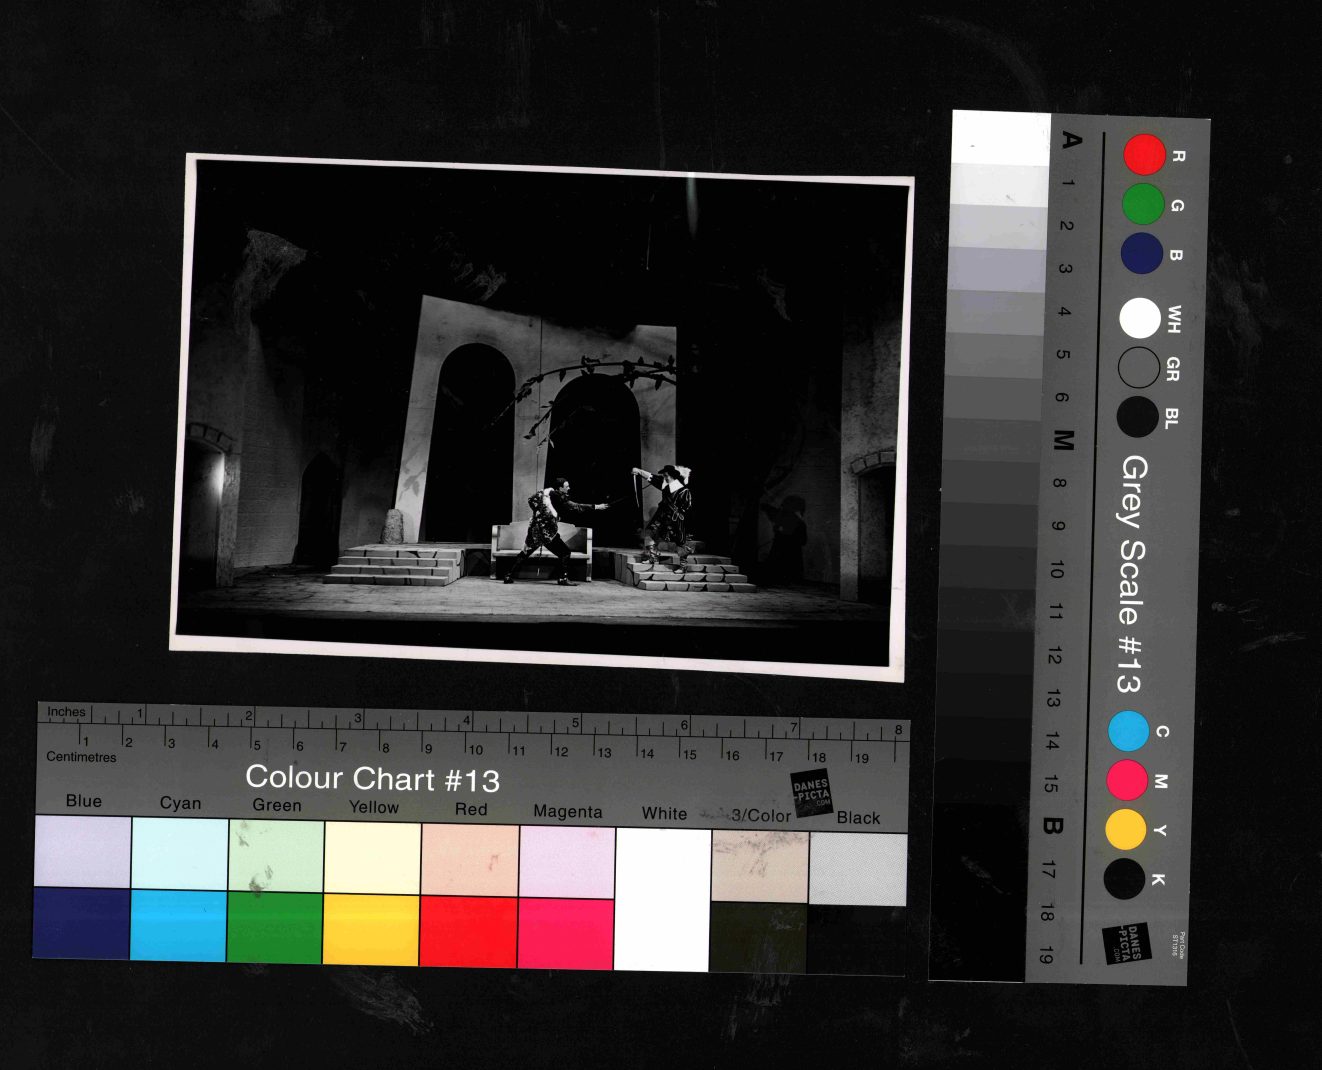Pick the saturated red swatch under Red
Image resolution: width=1322 pixels, height=1070 pixels.
tap(468, 932)
